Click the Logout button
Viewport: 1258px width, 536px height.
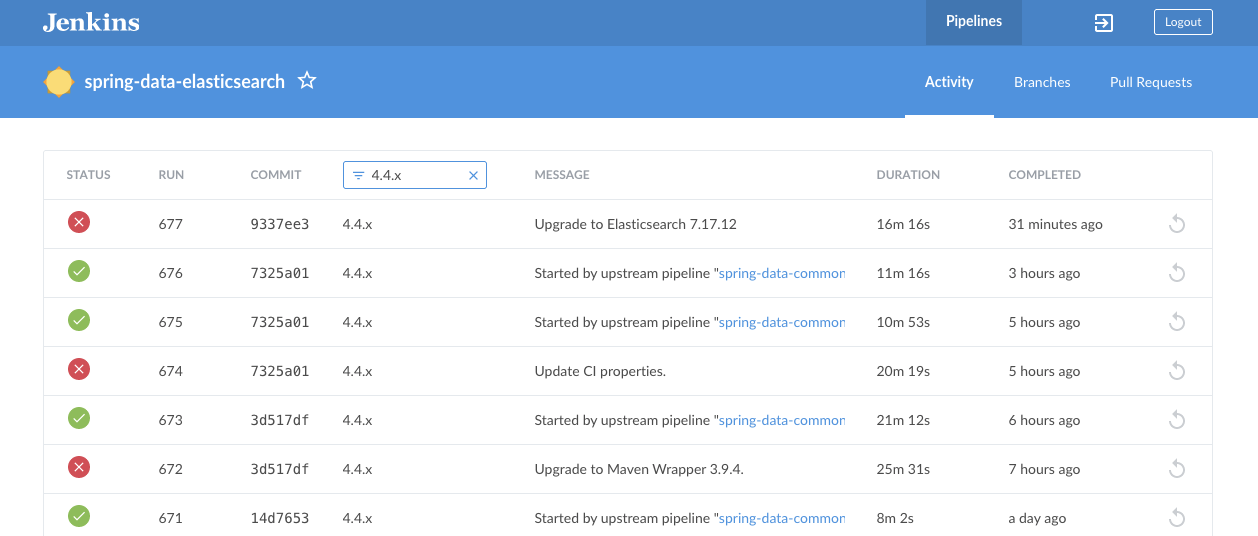pyautogui.click(x=1183, y=22)
